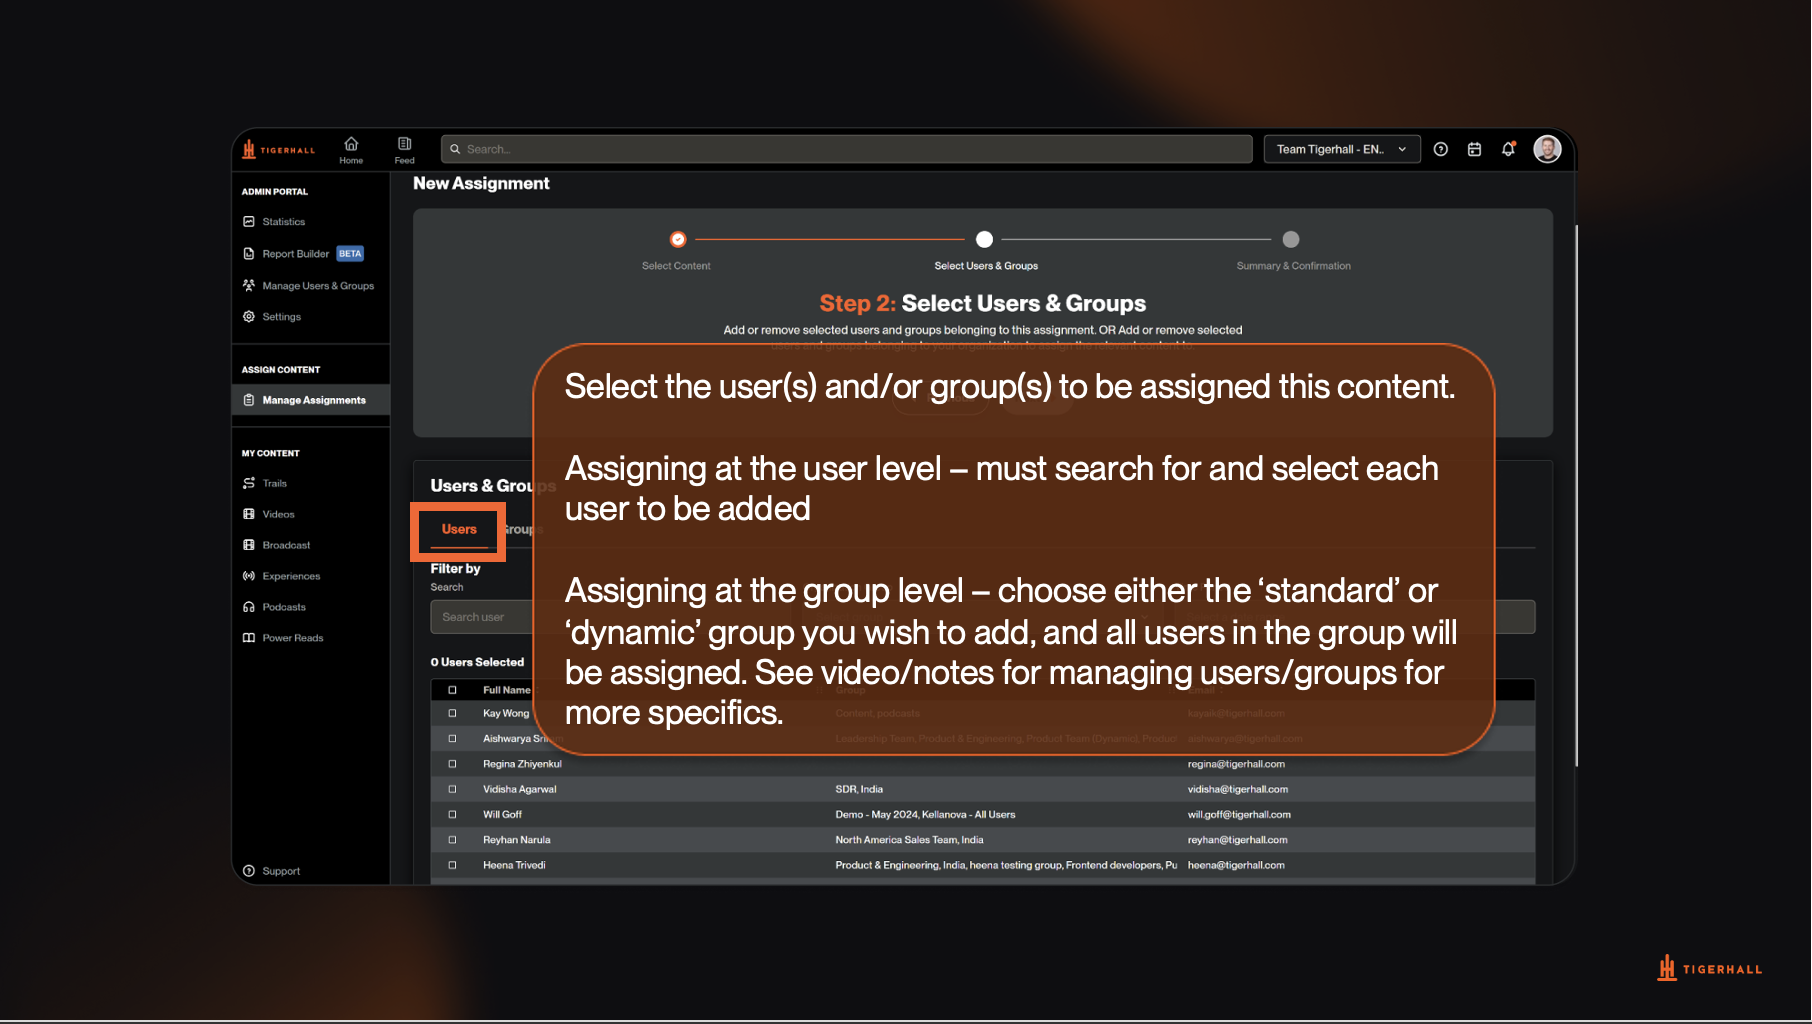
Task: Click the Manage Users & Groups icon
Action: (249, 286)
